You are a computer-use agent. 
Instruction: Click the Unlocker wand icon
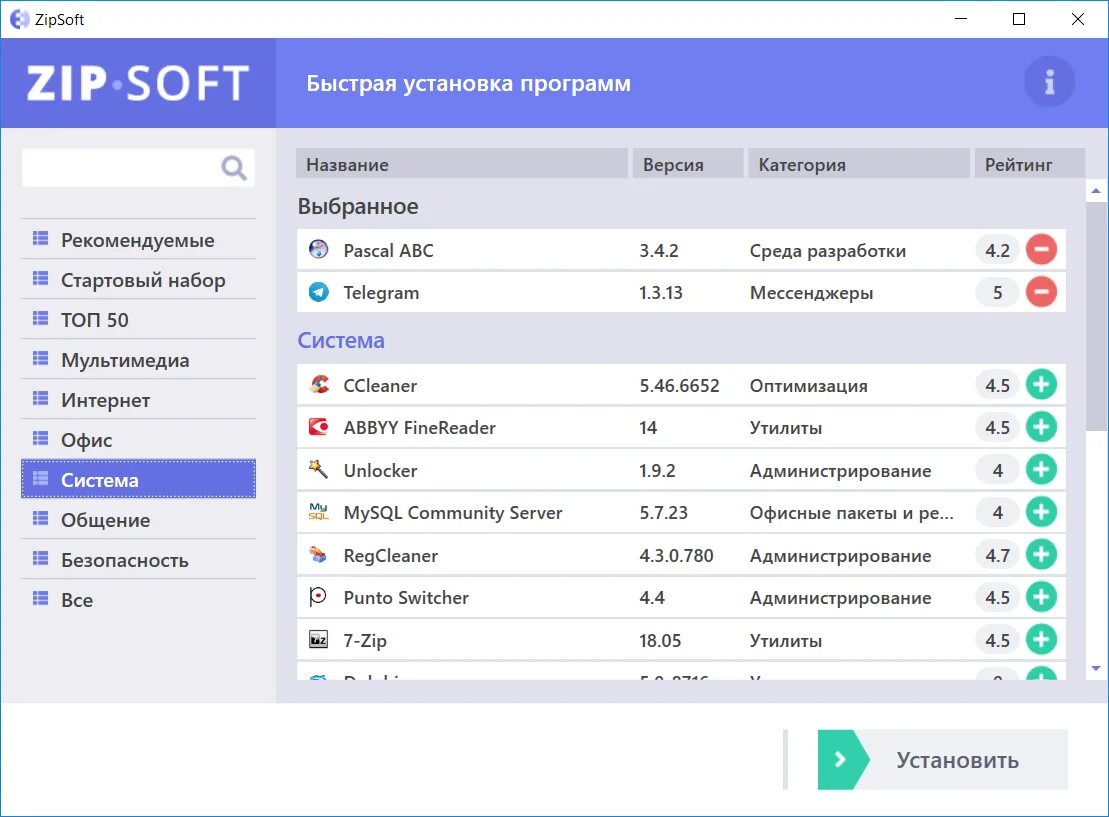[x=318, y=469]
